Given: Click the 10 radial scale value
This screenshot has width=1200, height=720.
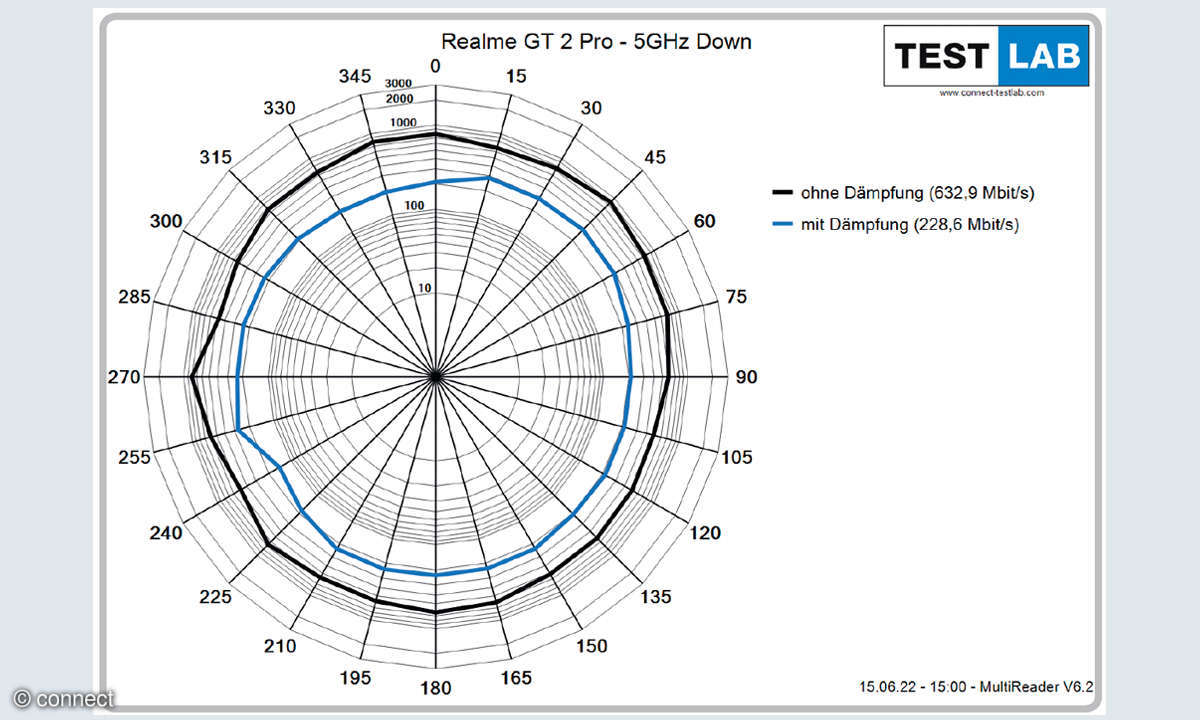Looking at the screenshot, I should pos(425,289).
